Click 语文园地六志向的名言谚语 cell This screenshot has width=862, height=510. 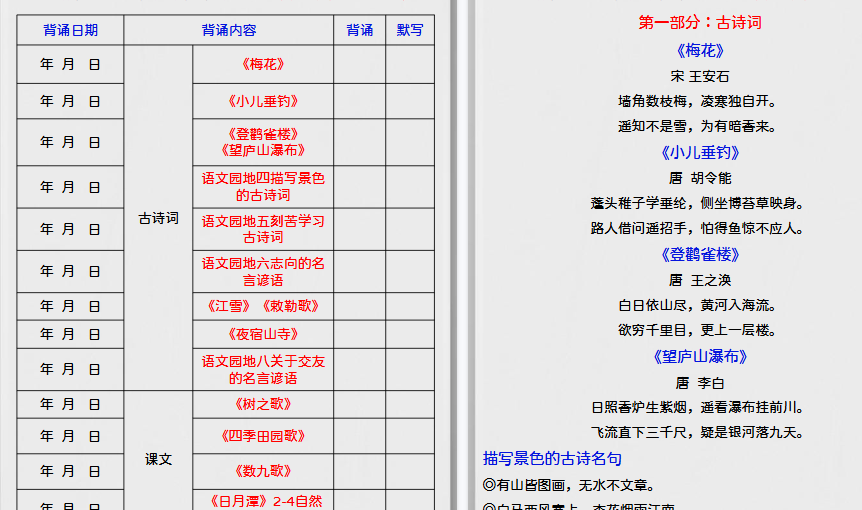(x=263, y=271)
